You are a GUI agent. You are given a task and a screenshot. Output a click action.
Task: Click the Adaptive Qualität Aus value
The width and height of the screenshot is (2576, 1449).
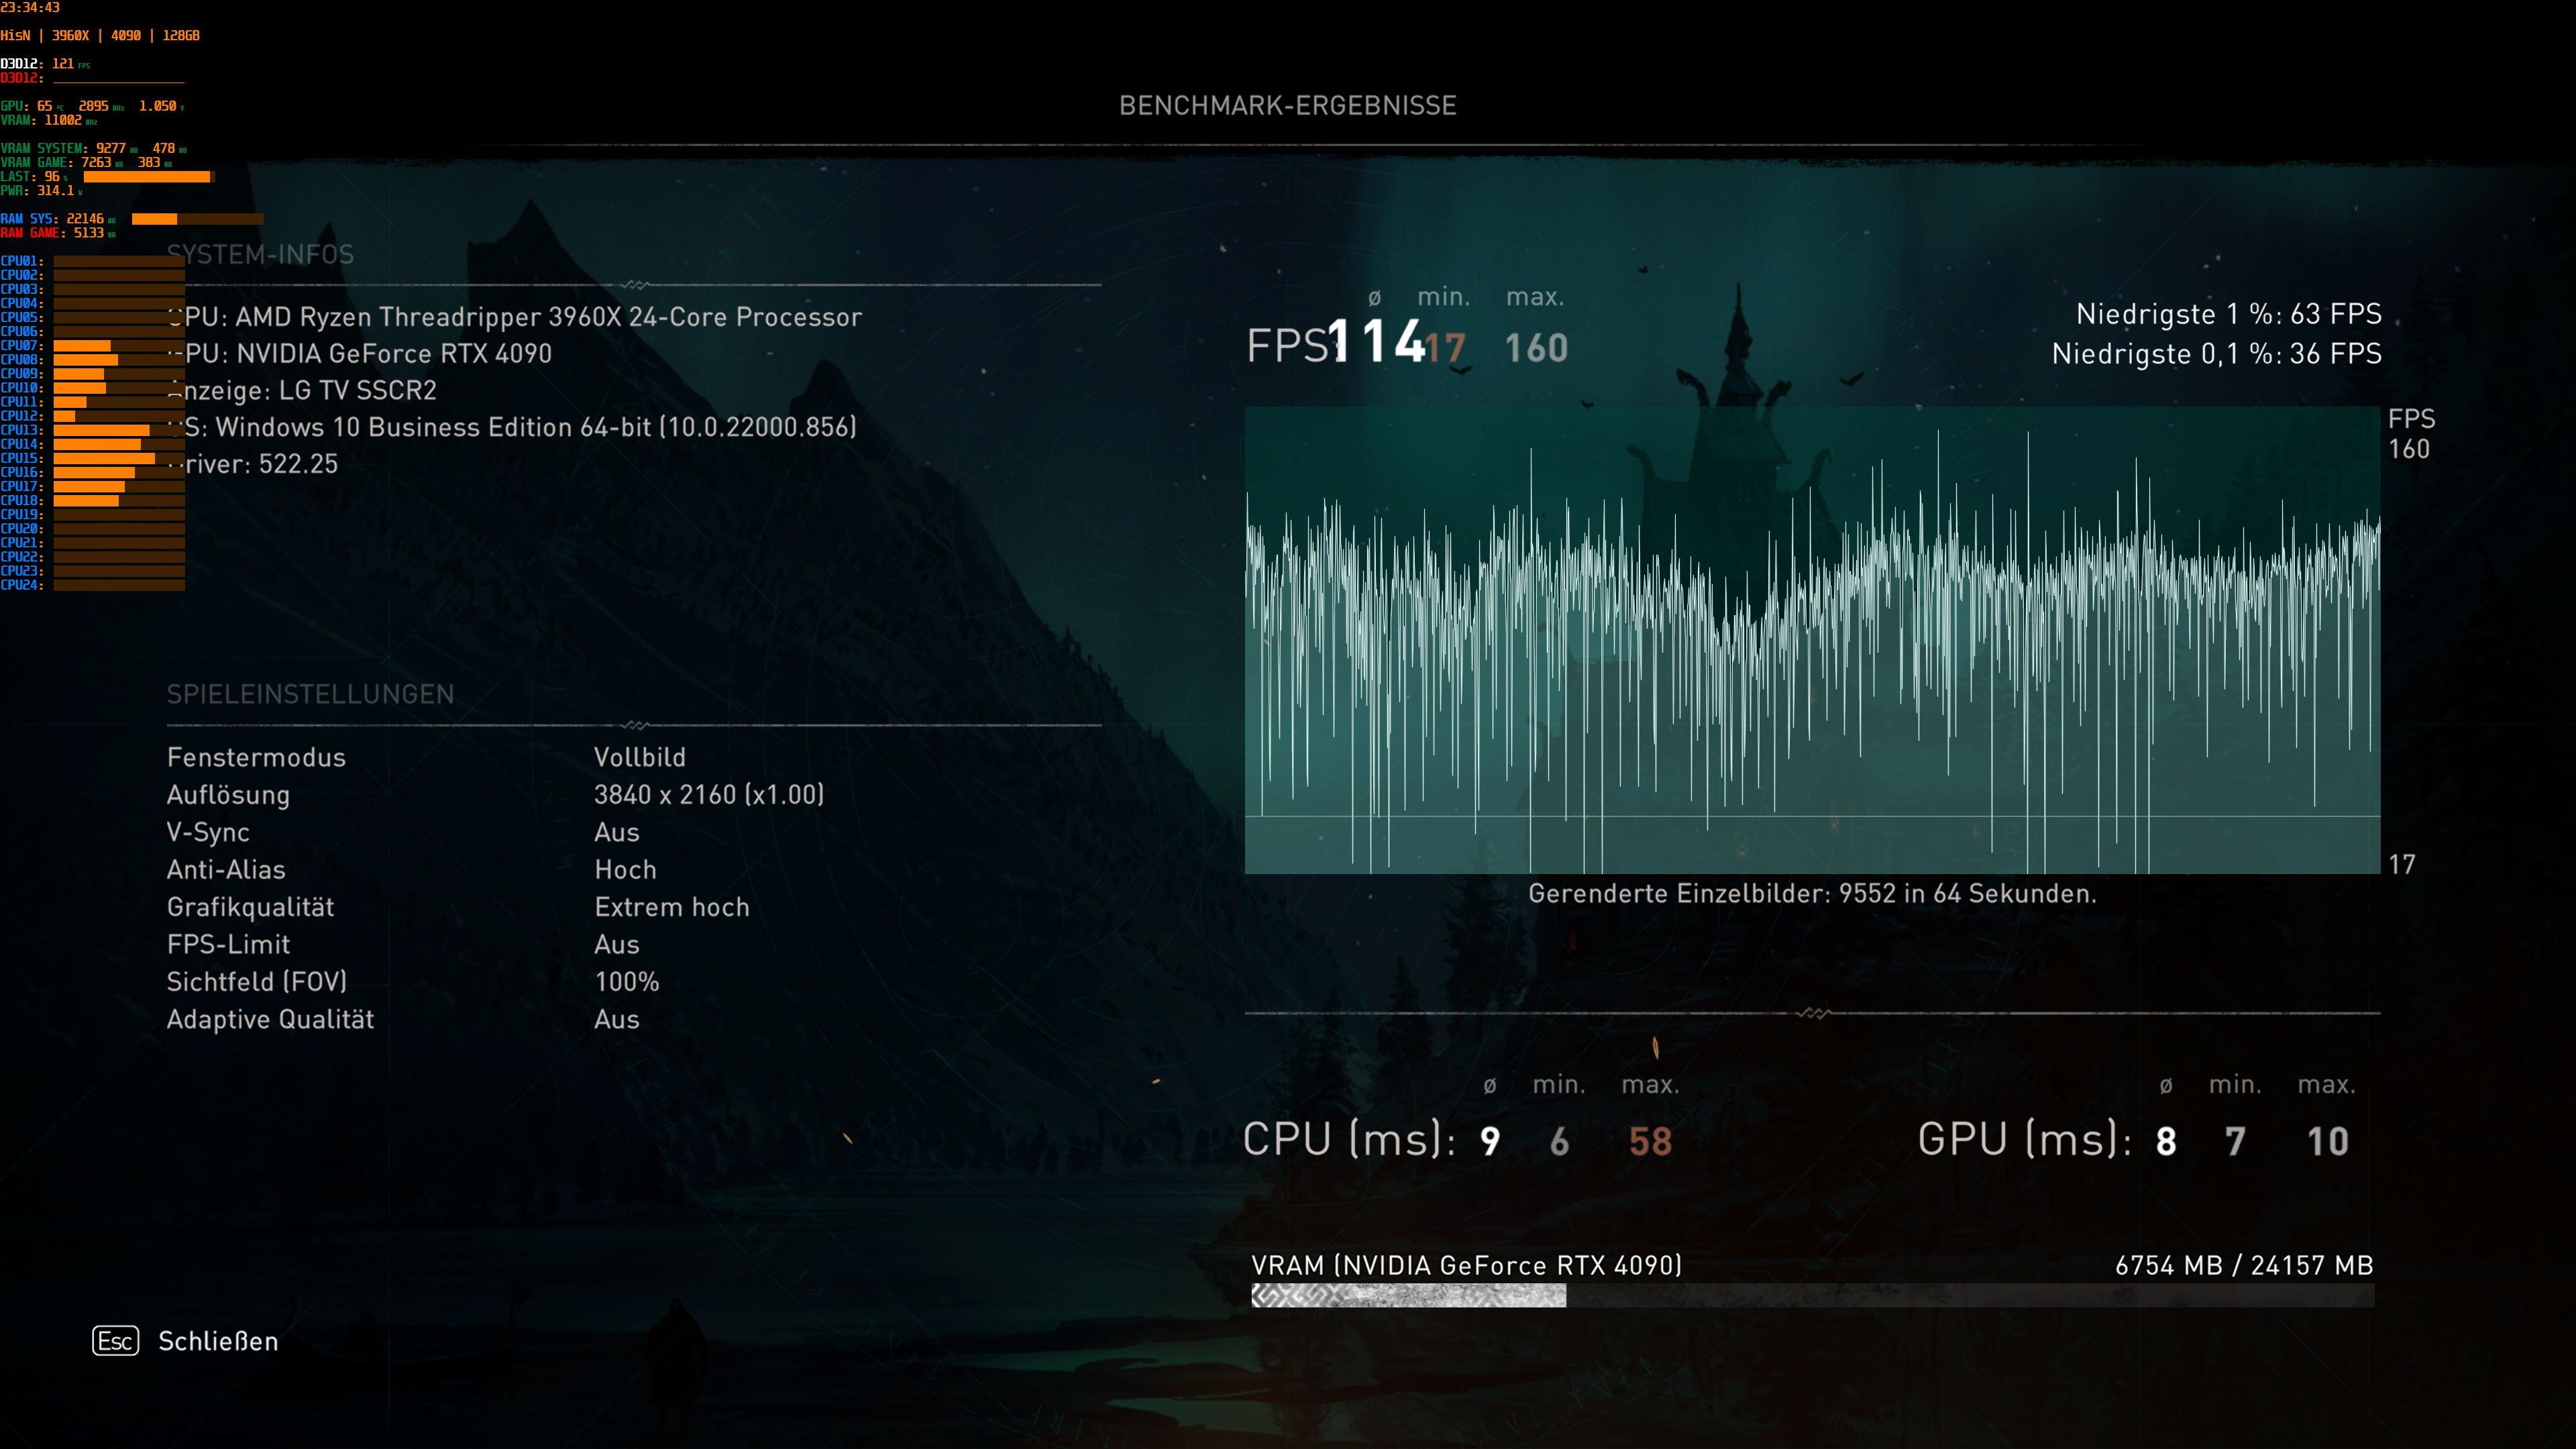tap(616, 1019)
